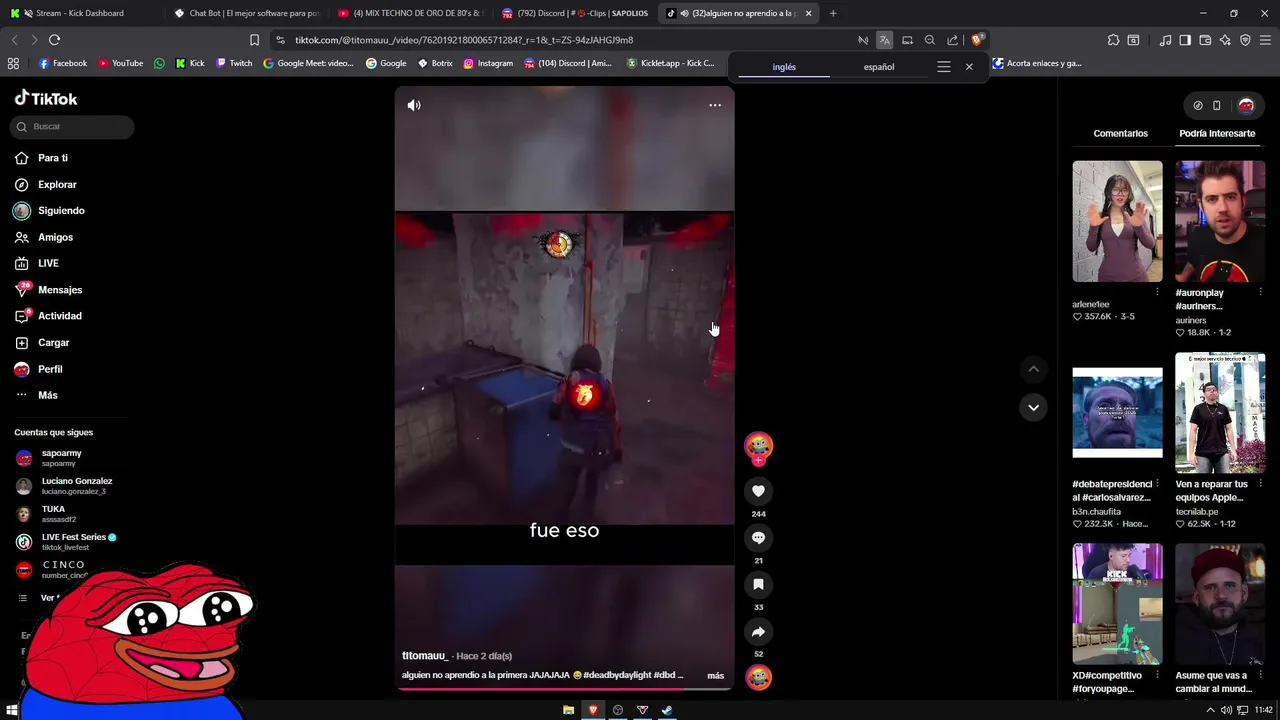Select español in the translate popup
The width and height of the screenshot is (1280, 720).
879,67
